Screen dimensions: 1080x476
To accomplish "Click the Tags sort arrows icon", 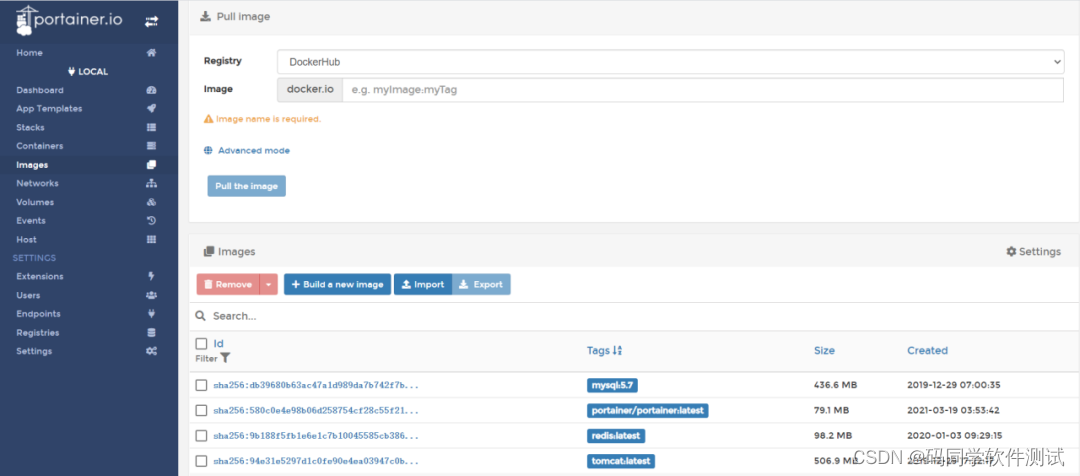I will (x=617, y=351).
